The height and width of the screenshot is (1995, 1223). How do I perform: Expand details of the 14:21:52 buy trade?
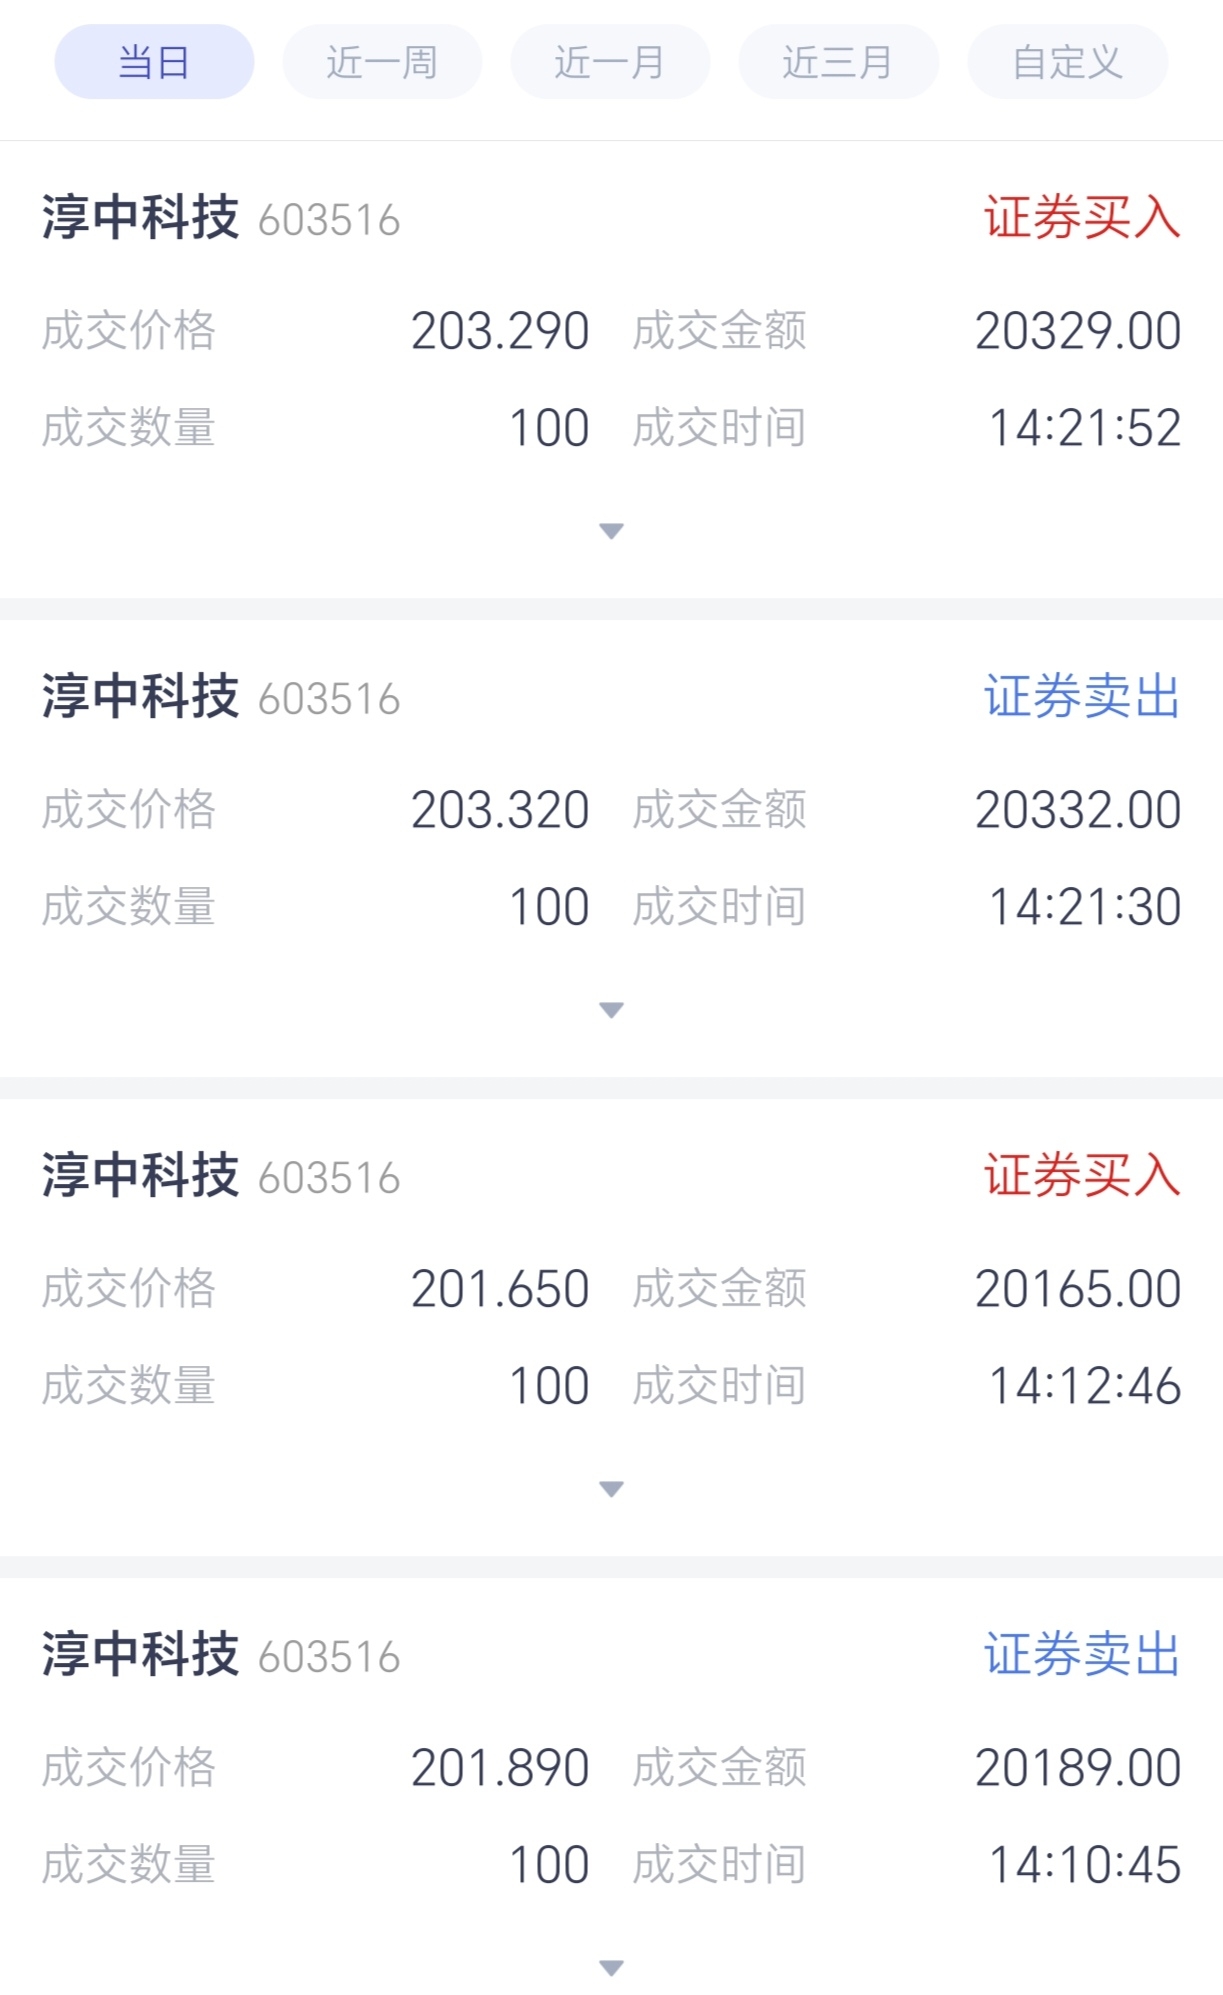click(x=611, y=531)
